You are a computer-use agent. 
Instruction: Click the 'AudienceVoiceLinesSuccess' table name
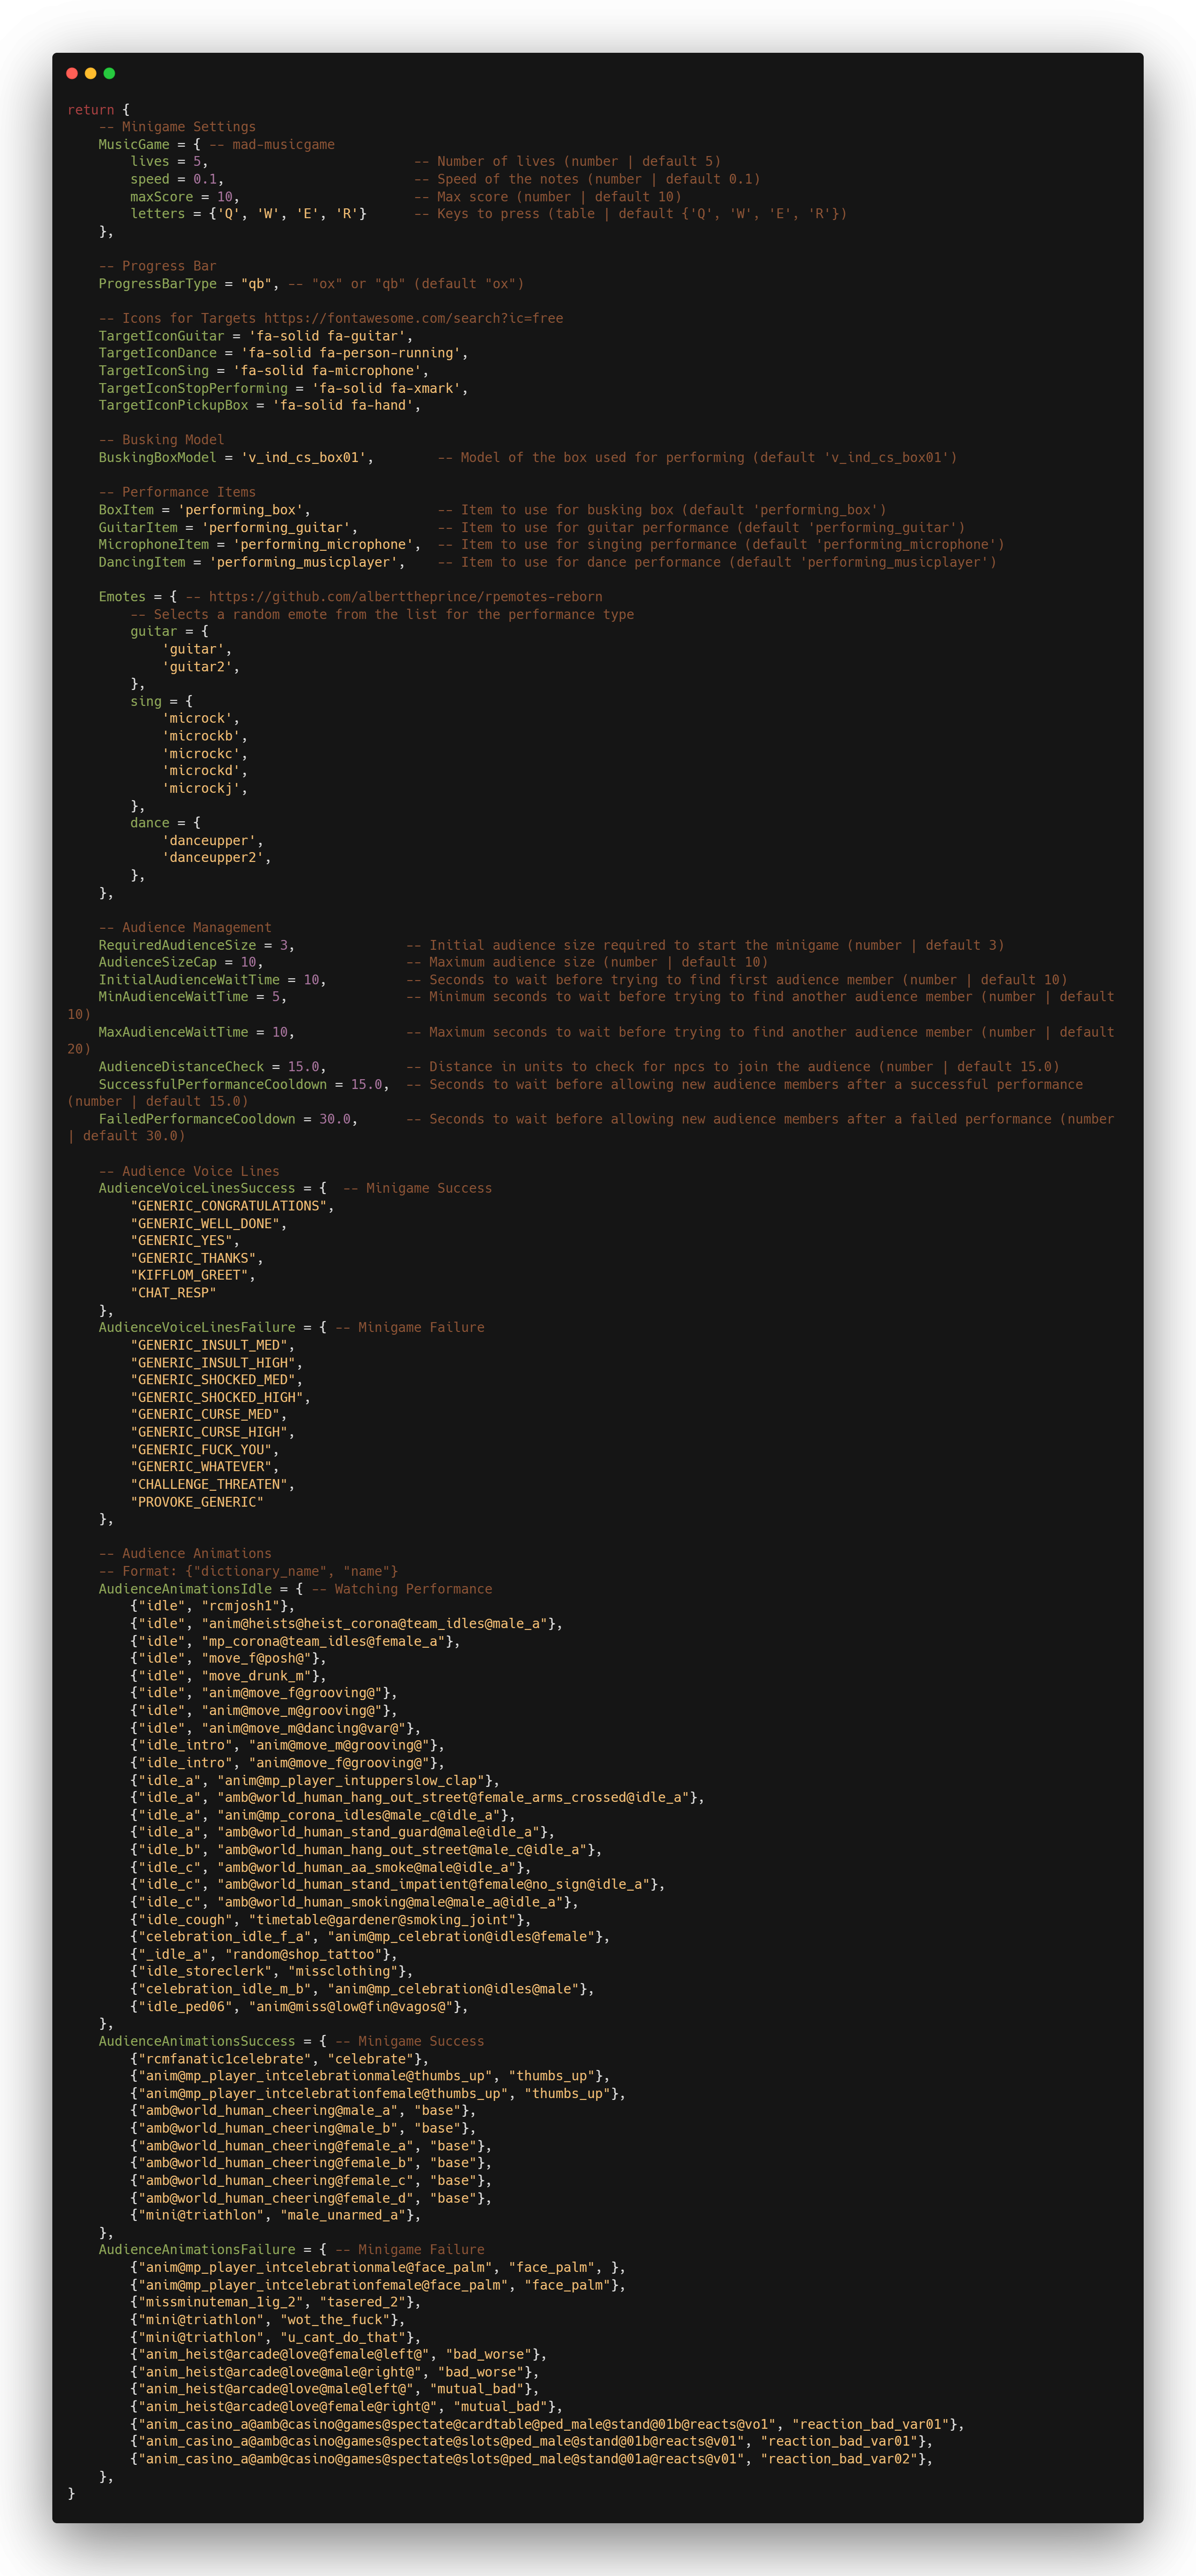(x=197, y=1189)
